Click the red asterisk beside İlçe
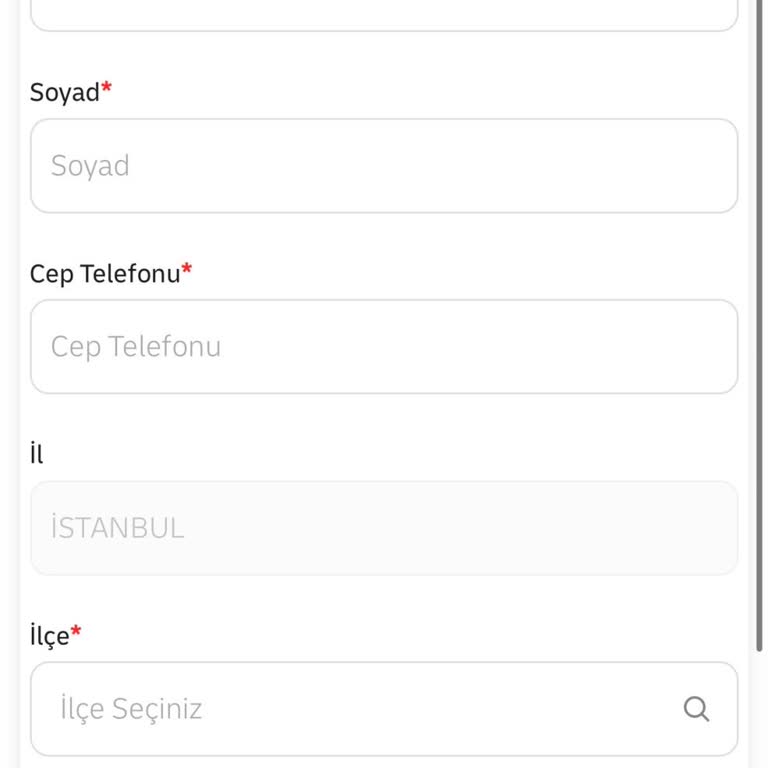 [76, 633]
